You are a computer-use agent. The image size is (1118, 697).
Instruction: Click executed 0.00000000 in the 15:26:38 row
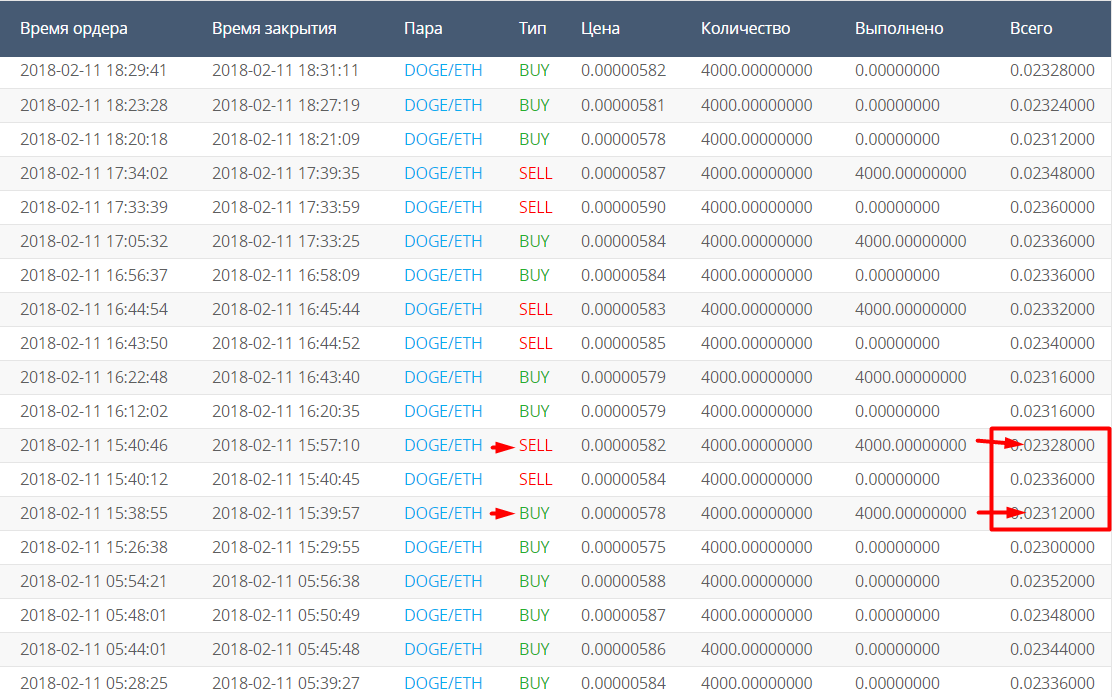click(897, 548)
